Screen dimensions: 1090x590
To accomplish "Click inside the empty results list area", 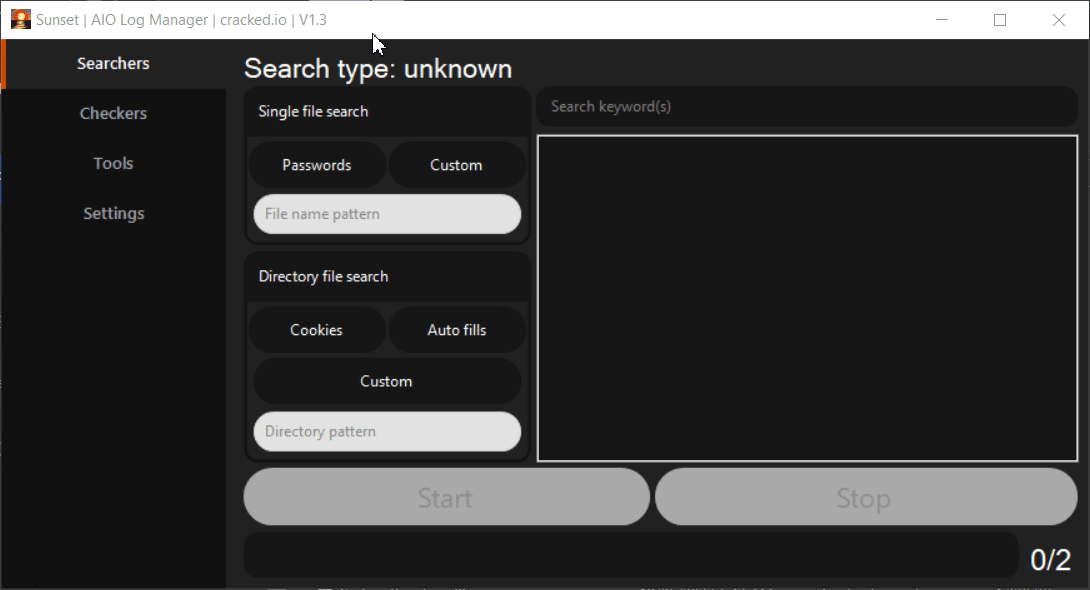I will click(807, 298).
